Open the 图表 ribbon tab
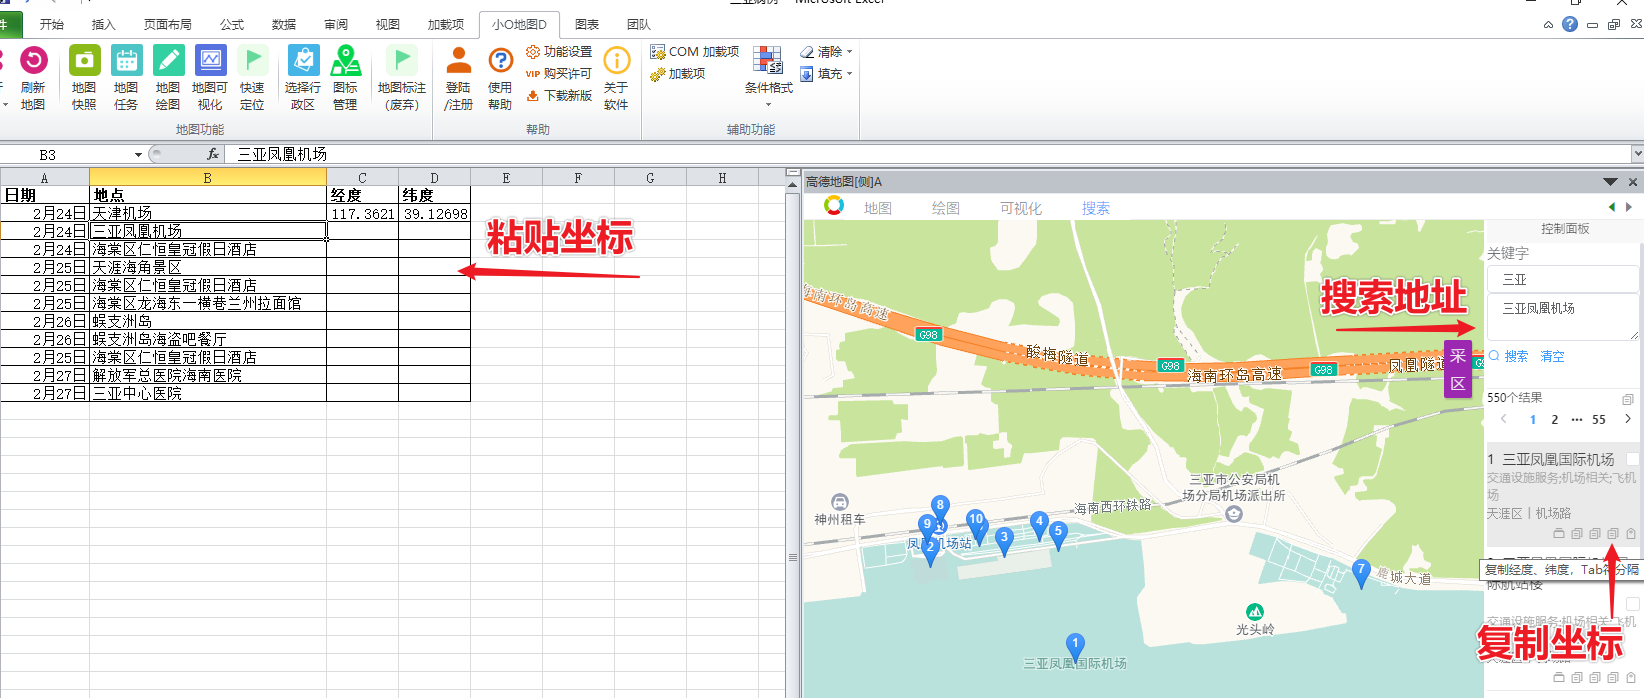The width and height of the screenshot is (1644, 698). click(587, 24)
